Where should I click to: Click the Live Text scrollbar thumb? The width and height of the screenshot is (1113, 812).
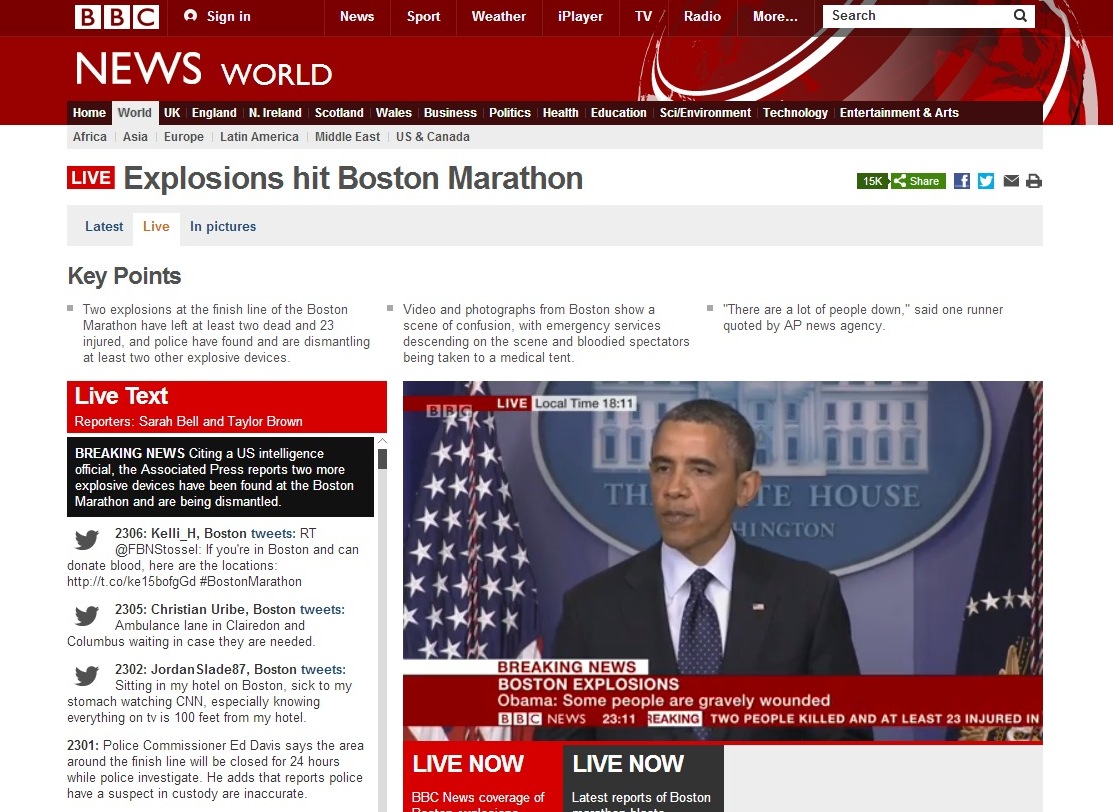click(x=382, y=459)
